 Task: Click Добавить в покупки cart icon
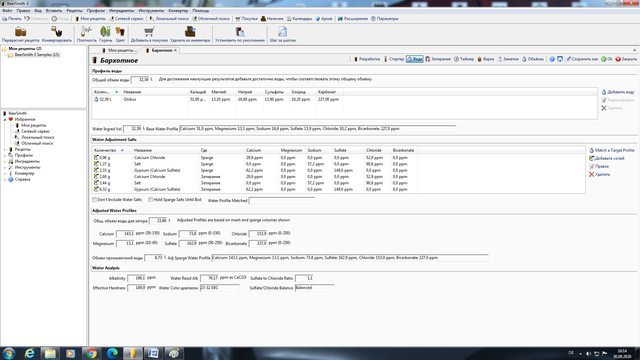(x=149, y=34)
